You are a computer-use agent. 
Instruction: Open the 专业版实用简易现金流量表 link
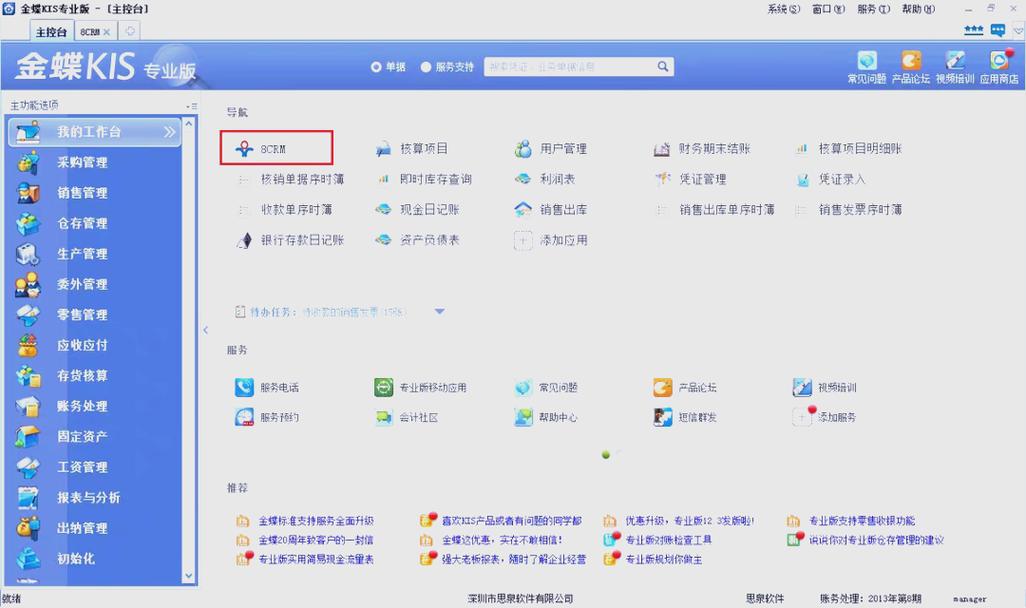tap(316, 559)
